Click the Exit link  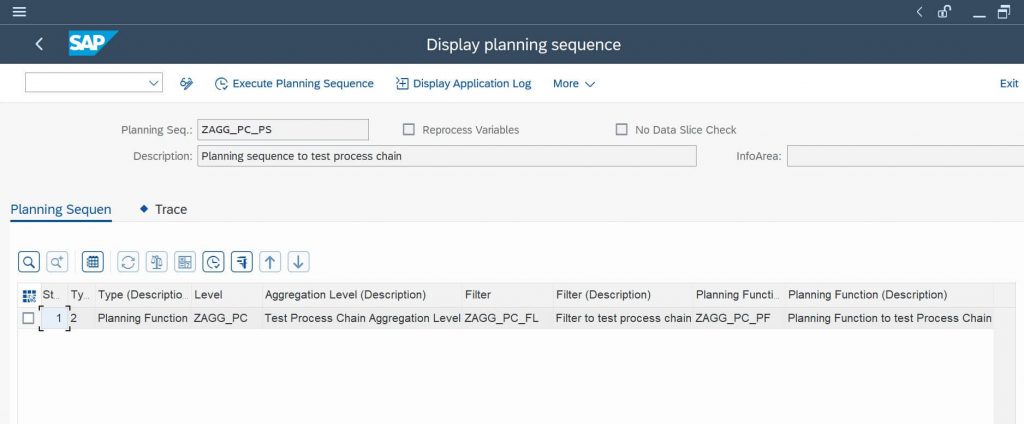pyautogui.click(x=1009, y=84)
